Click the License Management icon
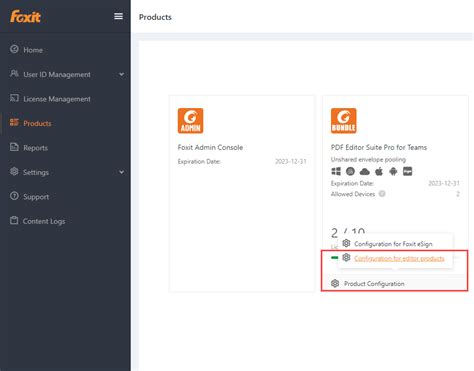 [x=14, y=98]
